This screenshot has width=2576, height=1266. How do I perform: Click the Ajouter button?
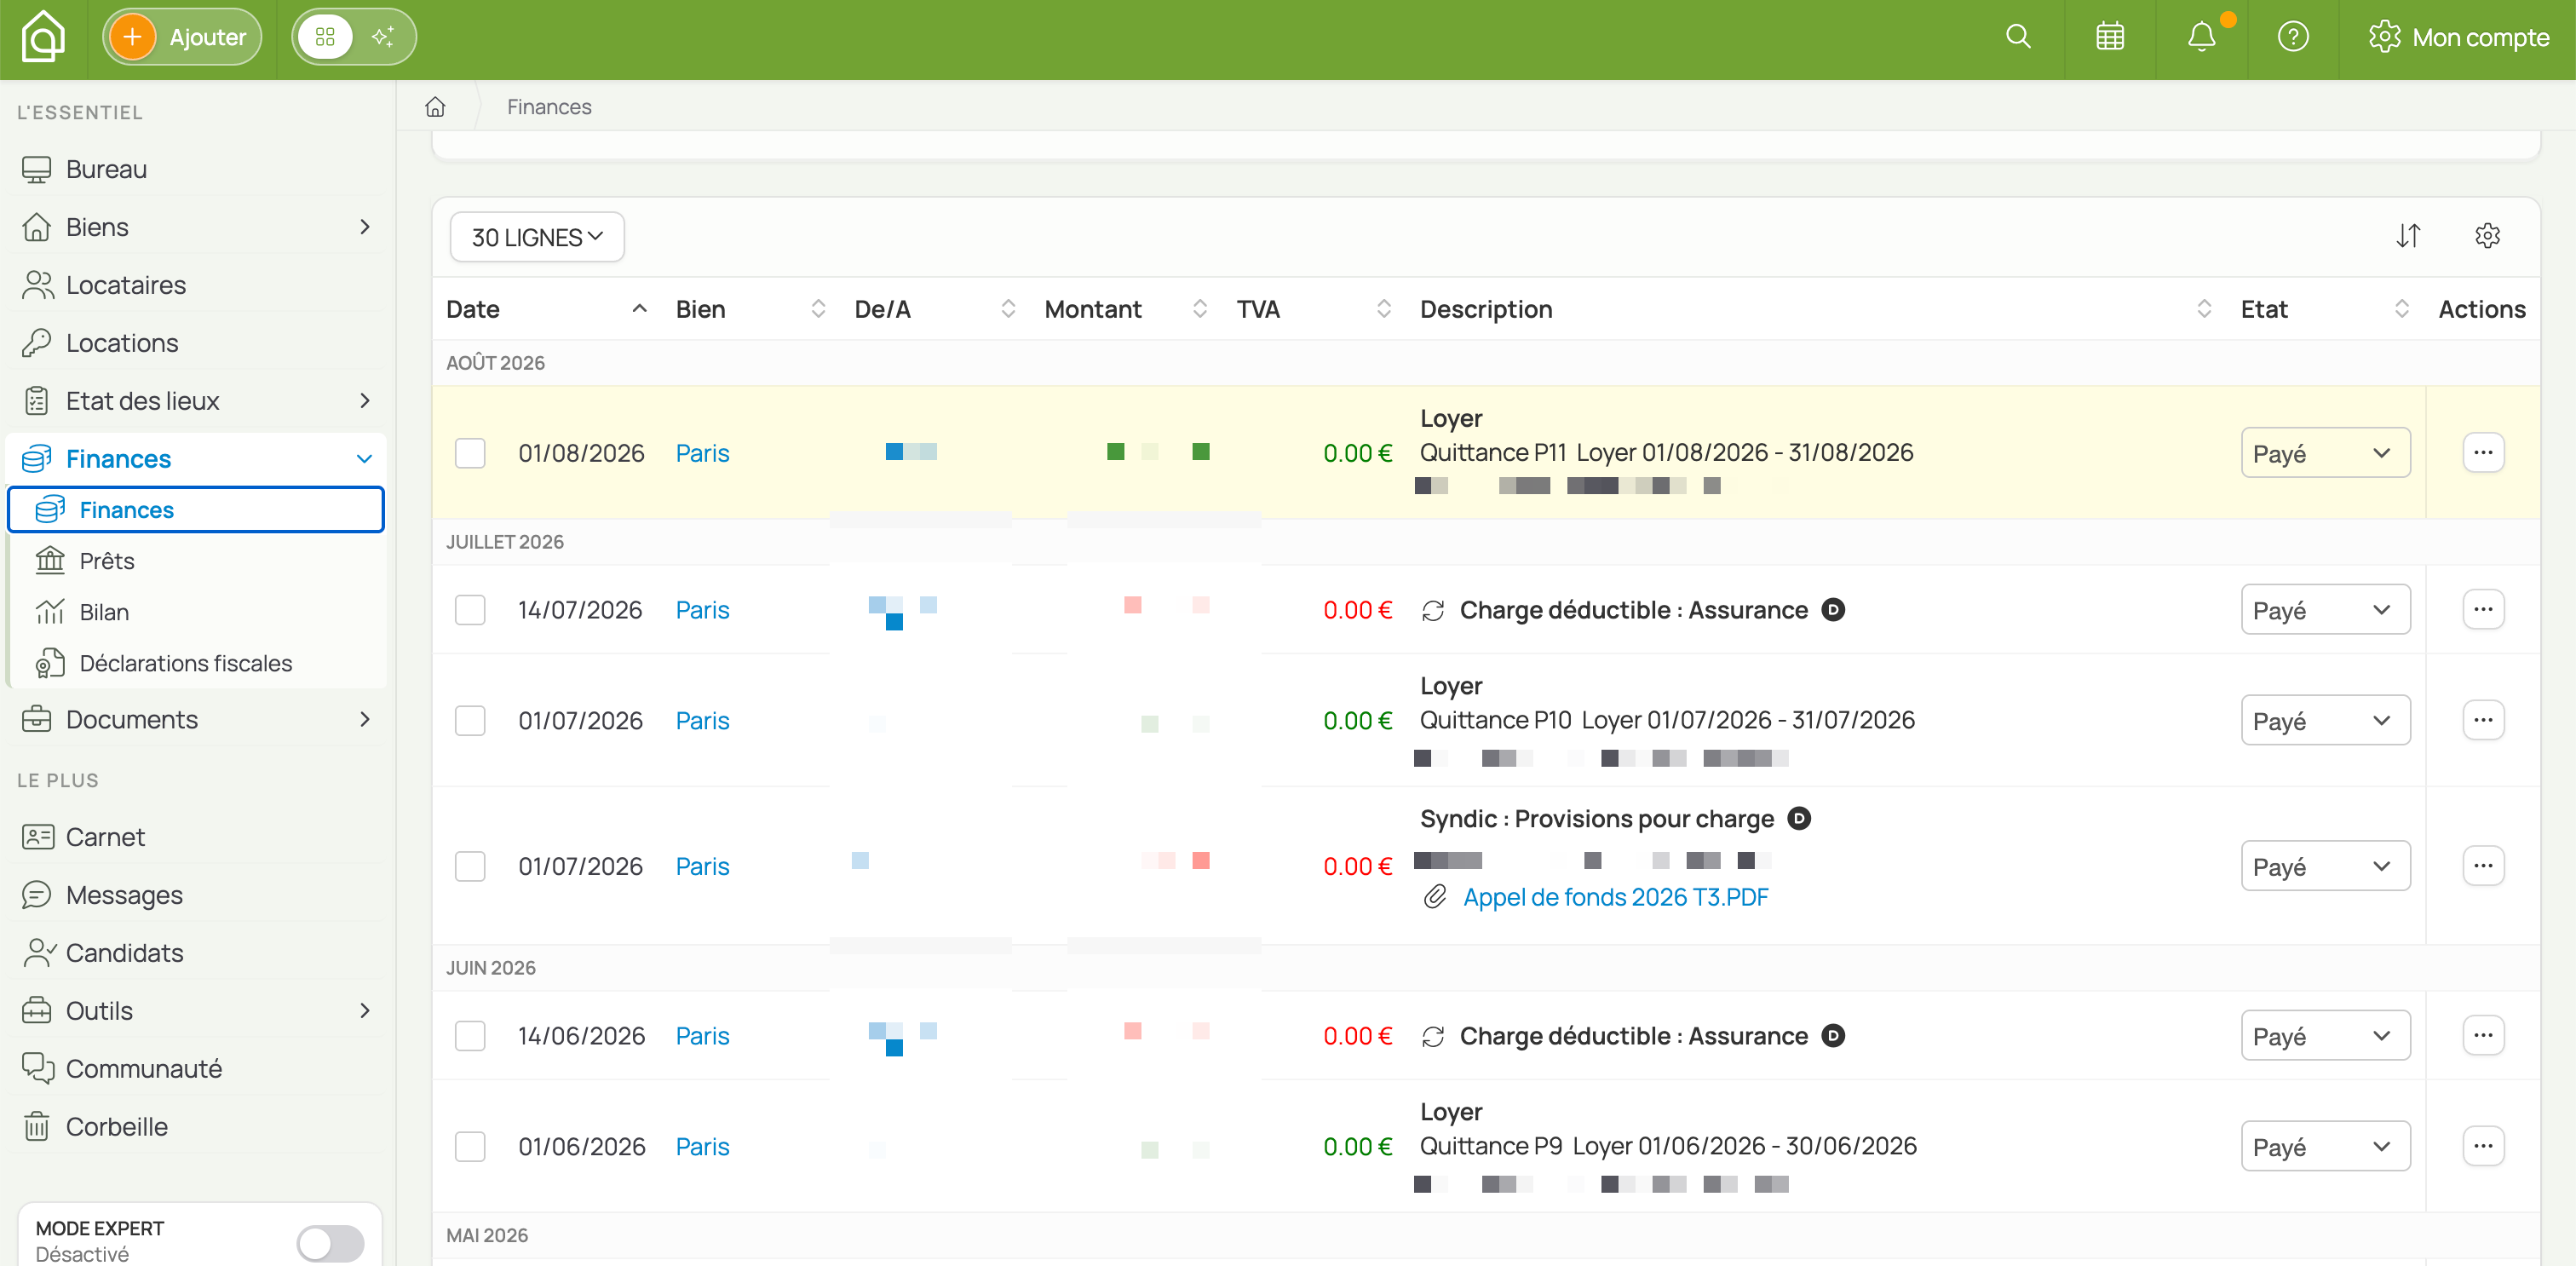182,37
